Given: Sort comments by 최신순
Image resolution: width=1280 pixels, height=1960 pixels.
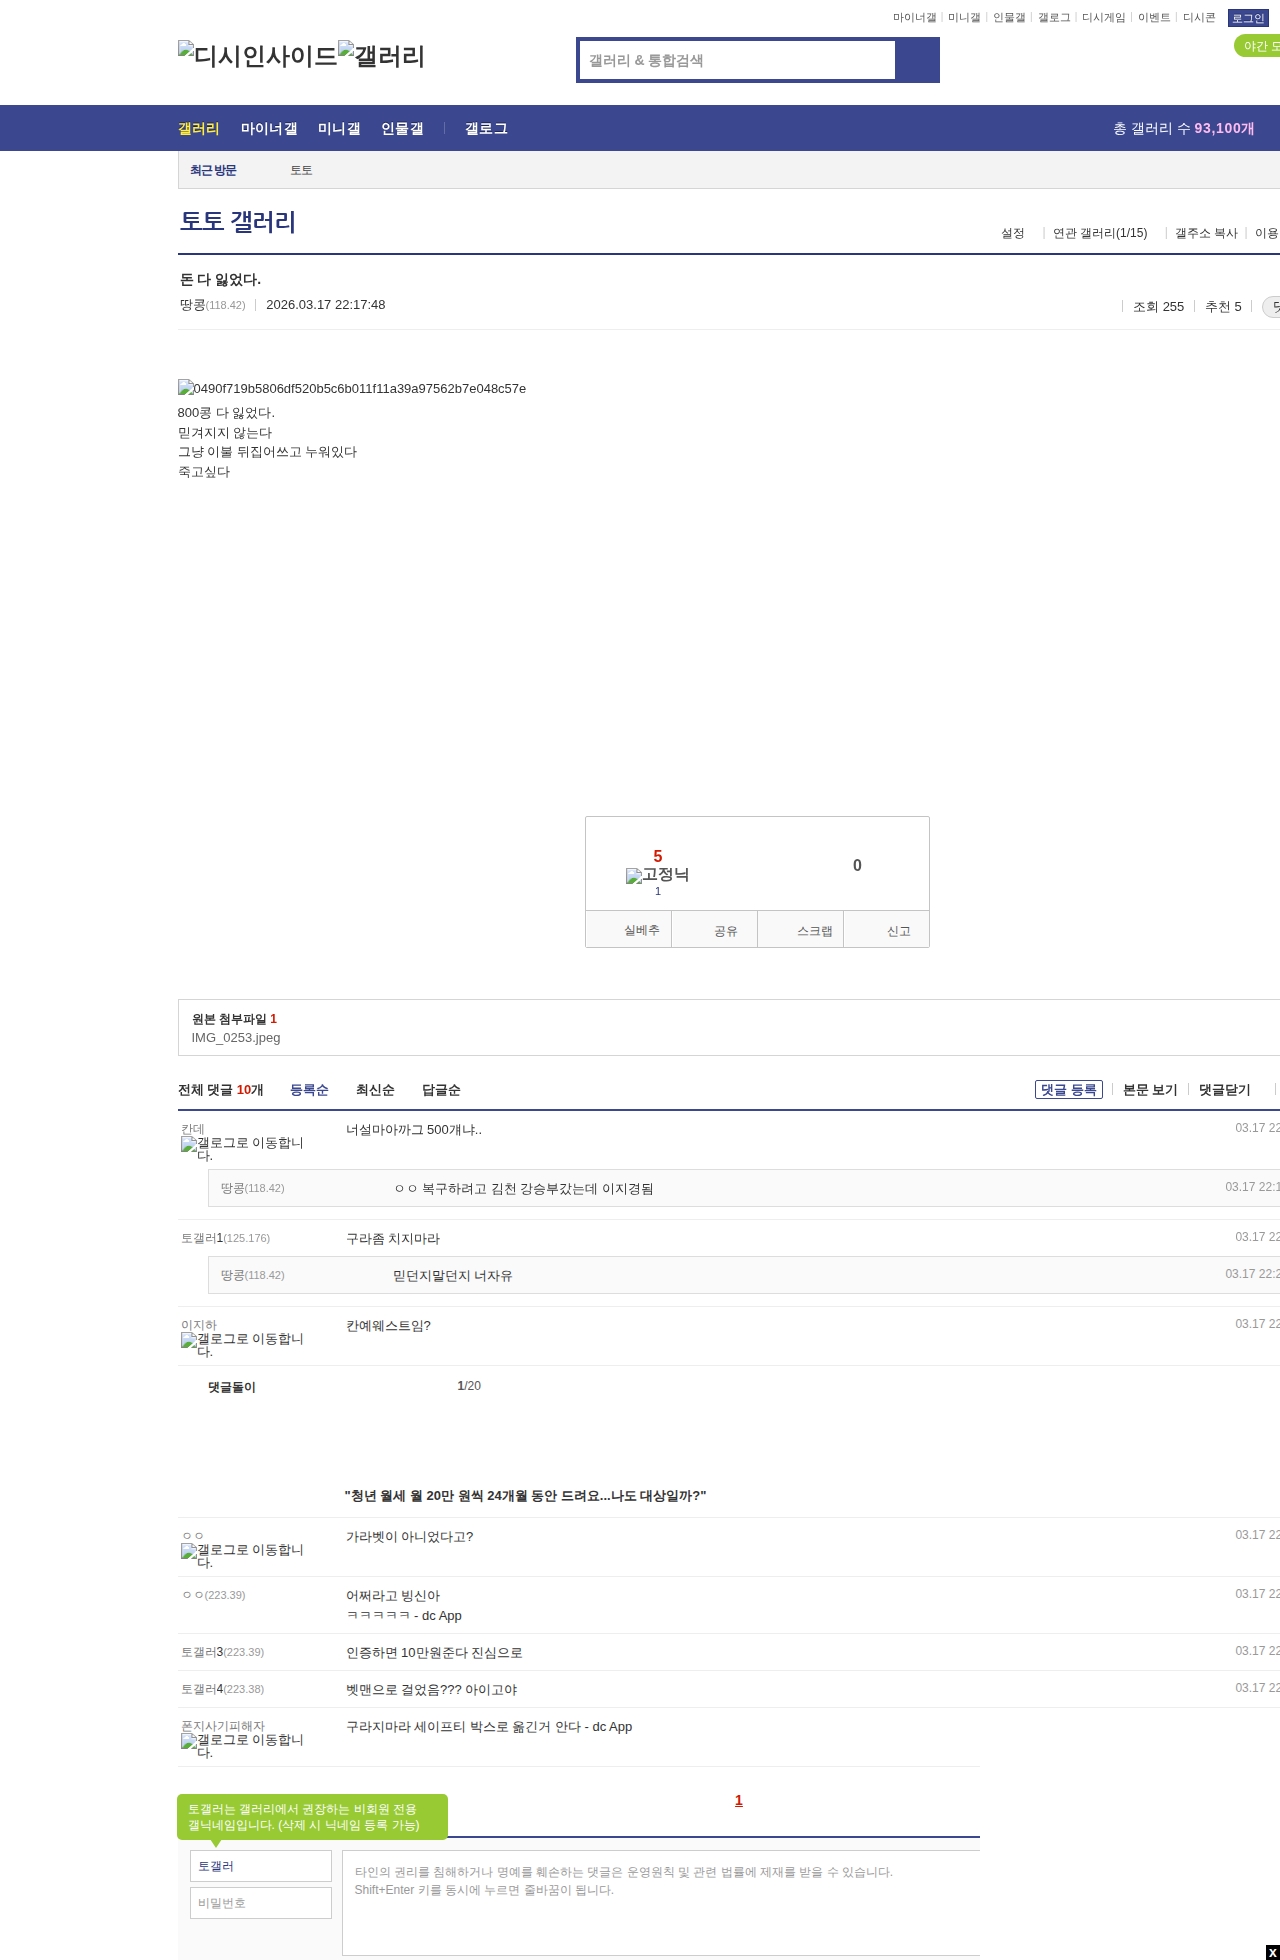Looking at the screenshot, I should click(375, 1090).
